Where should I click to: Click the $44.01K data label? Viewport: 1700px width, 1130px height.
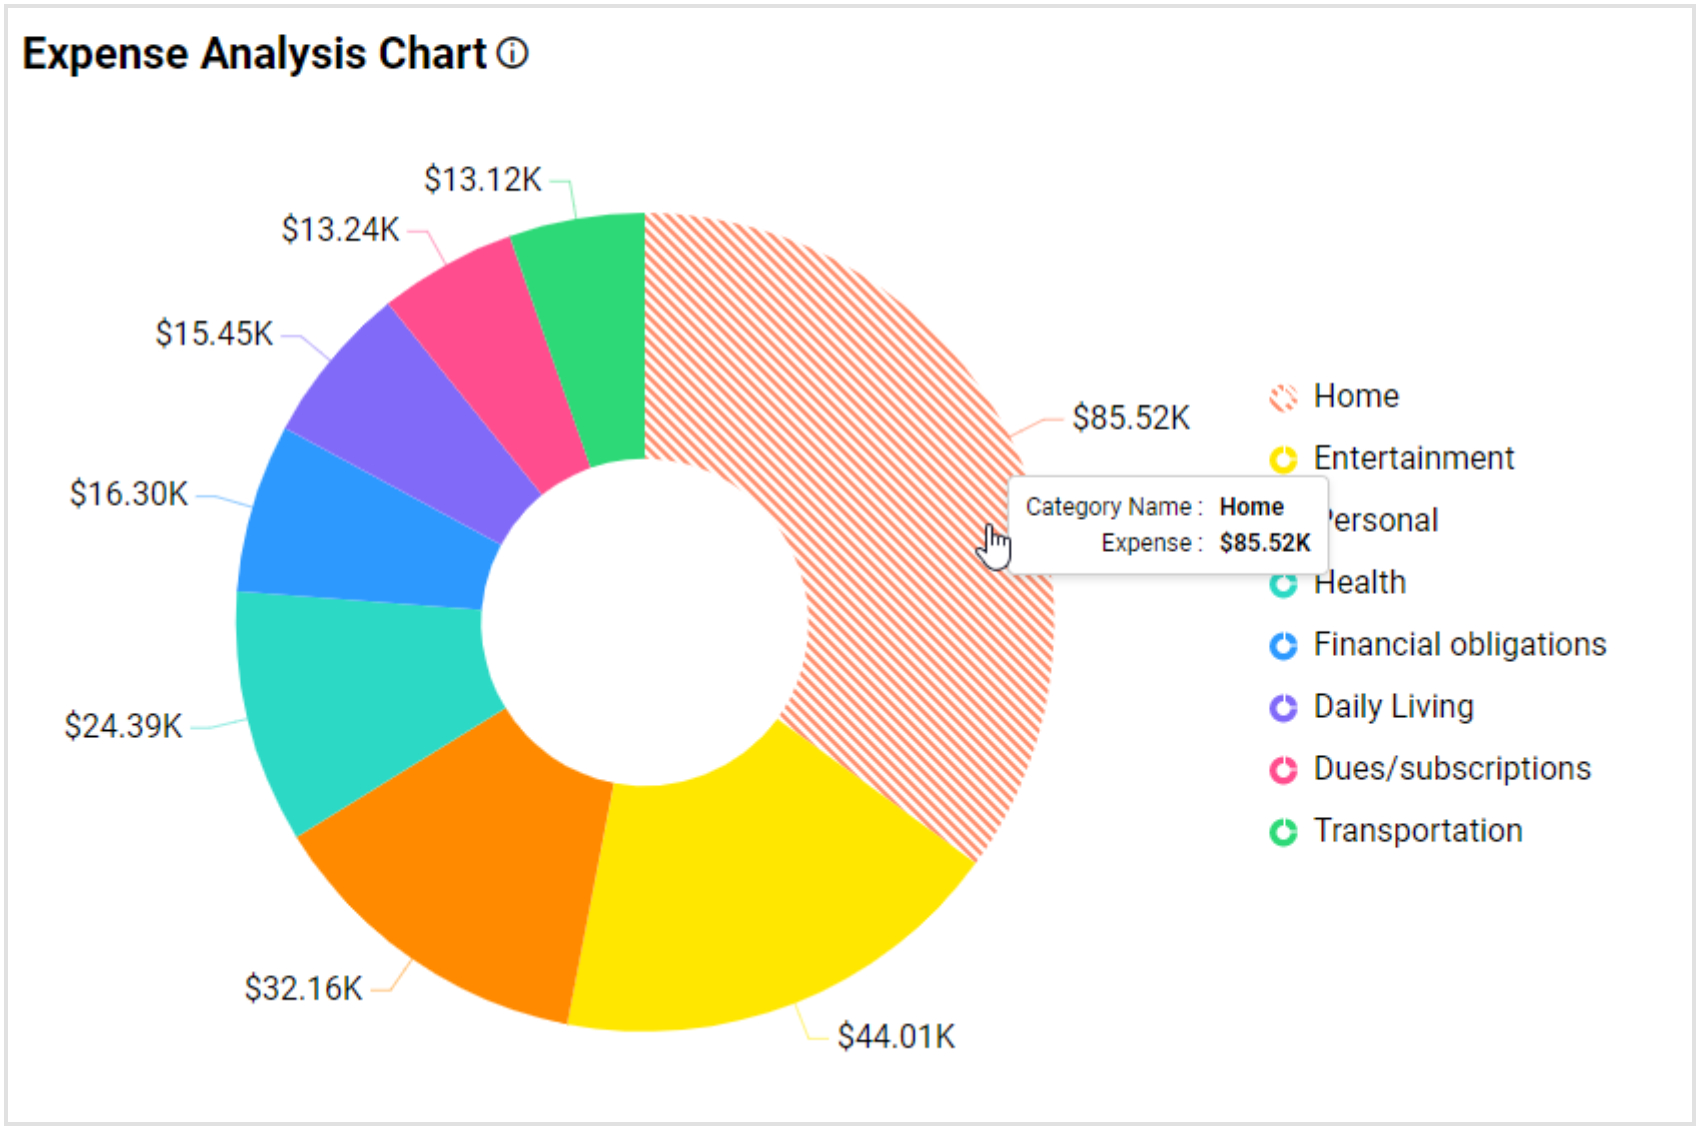(x=897, y=1037)
